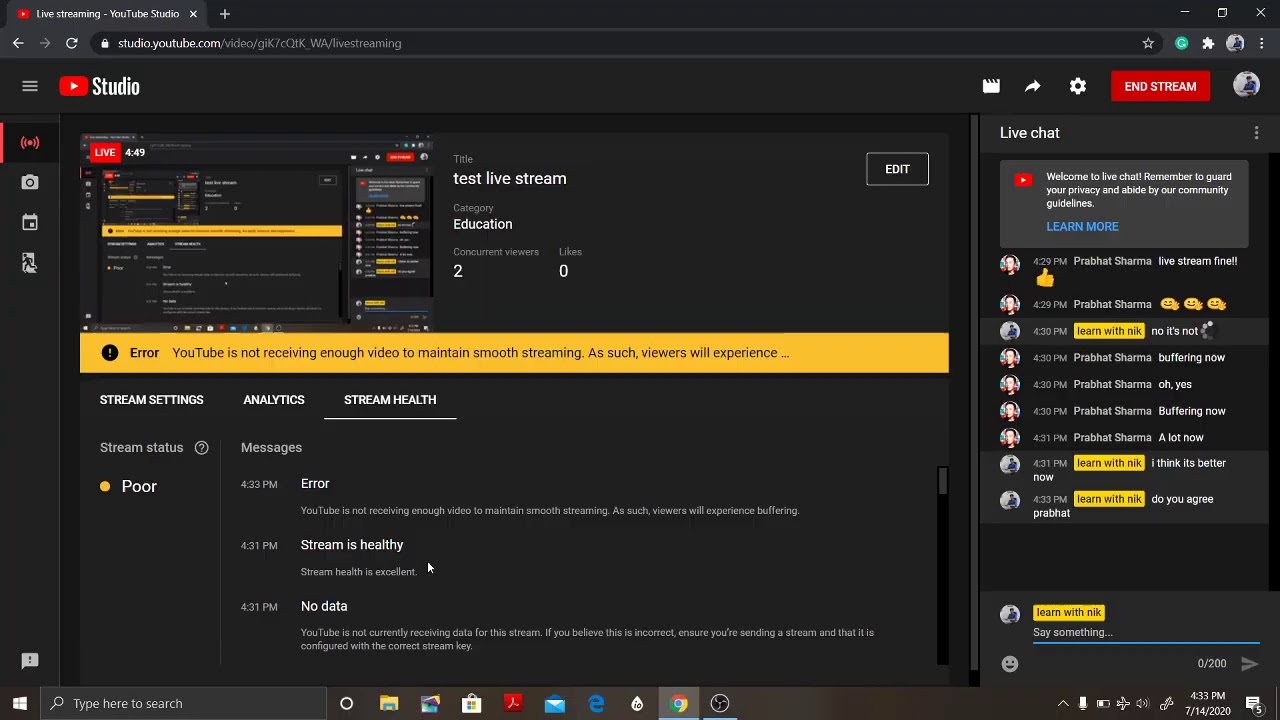Screen dimensions: 1280x720
Task: Open stream settings gear icon
Action: coord(1078,86)
